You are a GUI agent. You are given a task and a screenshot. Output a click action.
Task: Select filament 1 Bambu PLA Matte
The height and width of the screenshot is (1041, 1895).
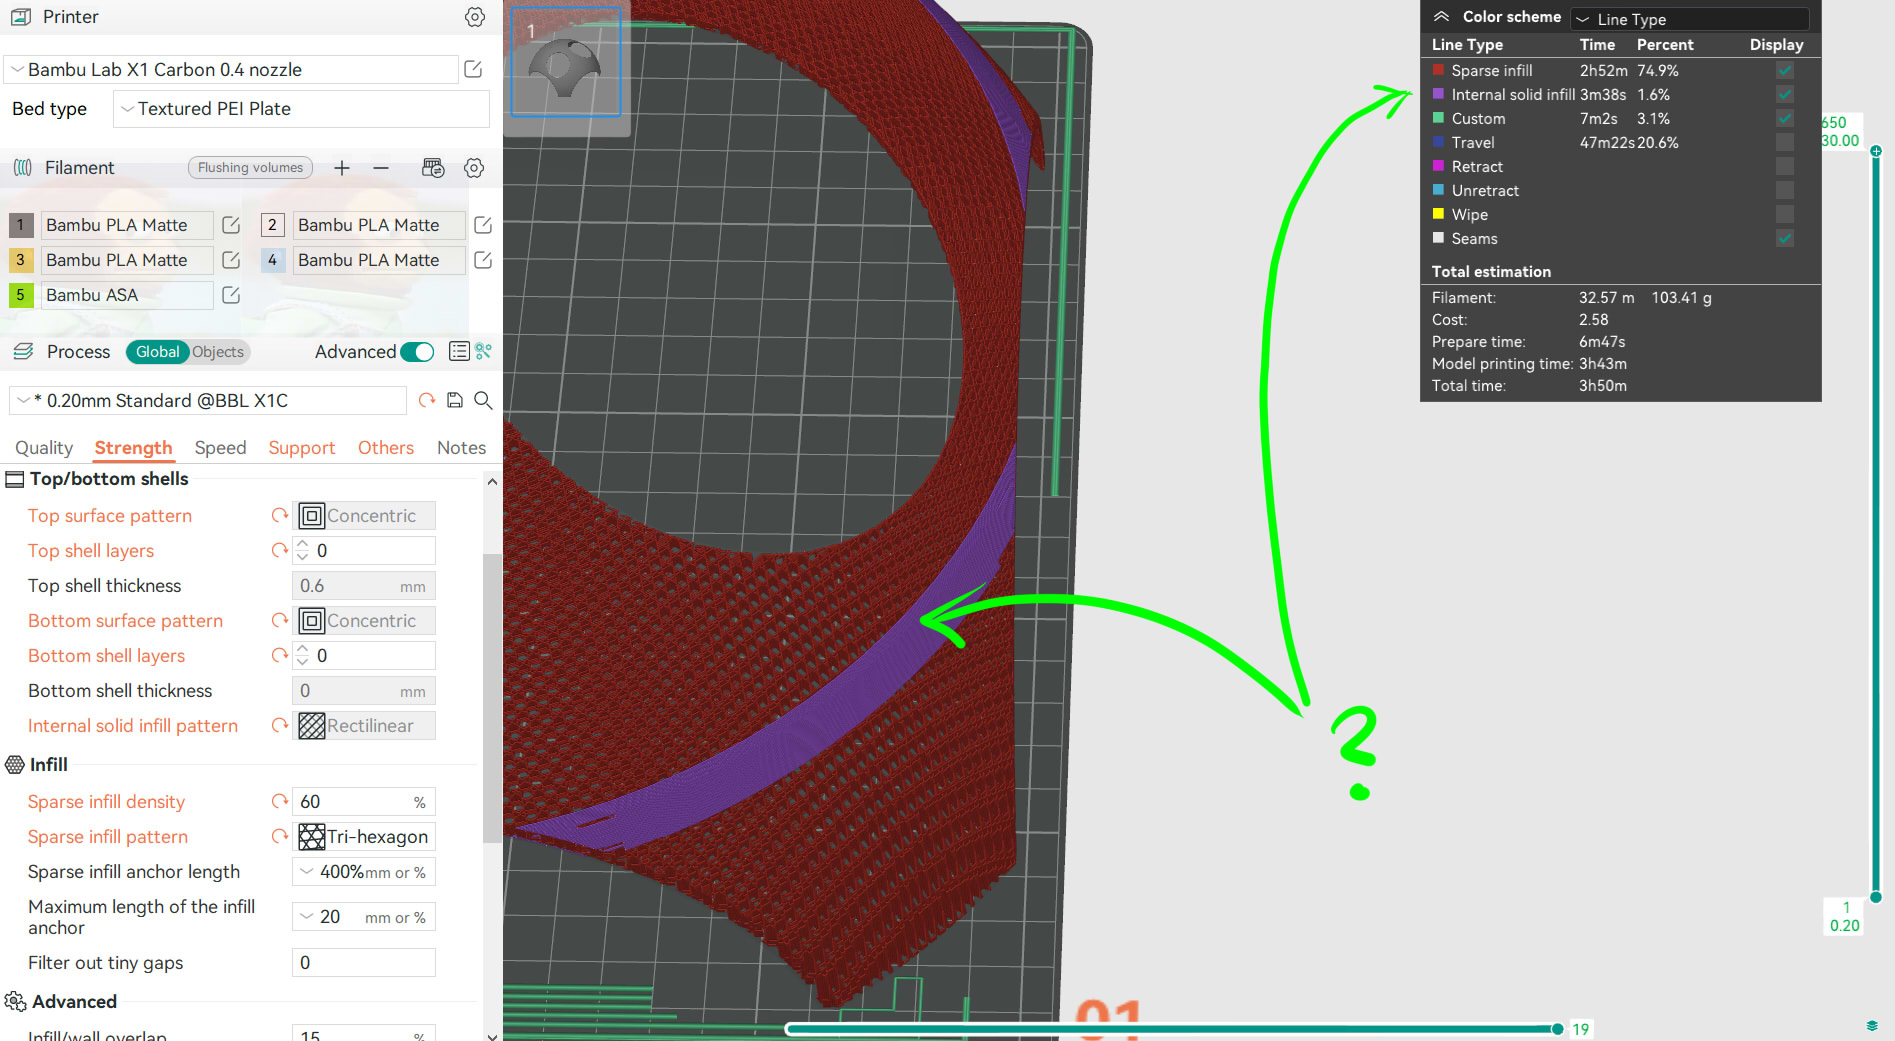coord(128,225)
